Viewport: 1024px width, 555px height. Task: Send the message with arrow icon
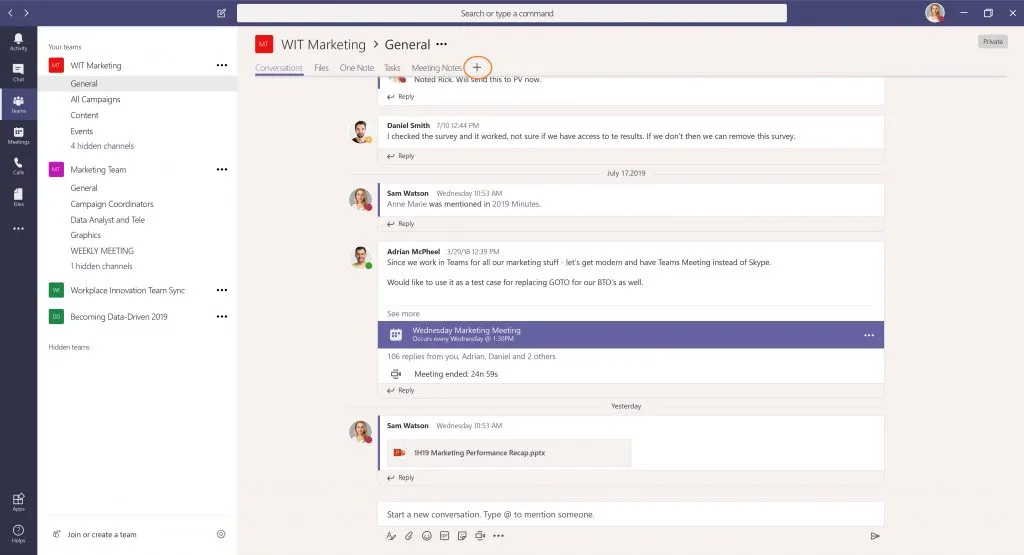(874, 536)
